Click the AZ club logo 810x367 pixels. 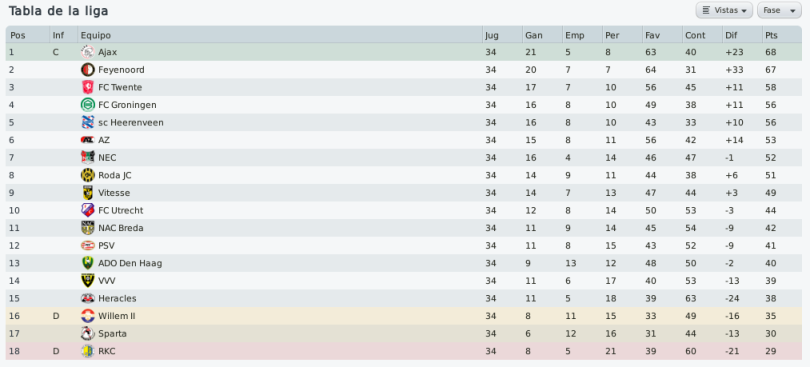(x=88, y=140)
